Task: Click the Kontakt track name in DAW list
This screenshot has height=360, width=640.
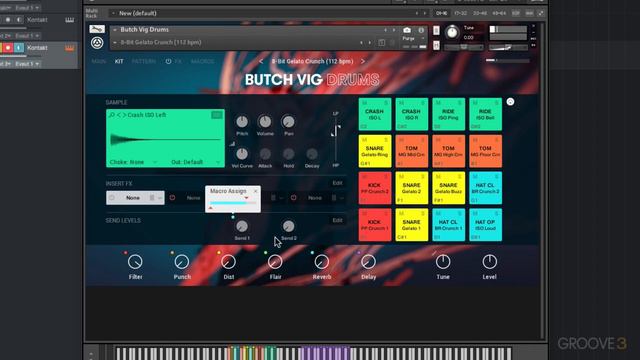Action: pyautogui.click(x=37, y=48)
